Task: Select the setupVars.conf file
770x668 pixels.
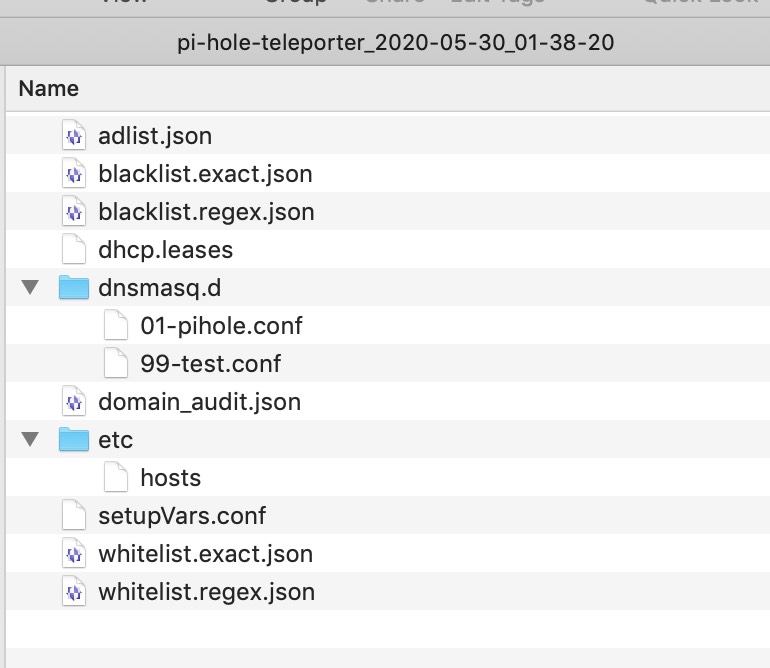Action: click(x=388, y=516)
